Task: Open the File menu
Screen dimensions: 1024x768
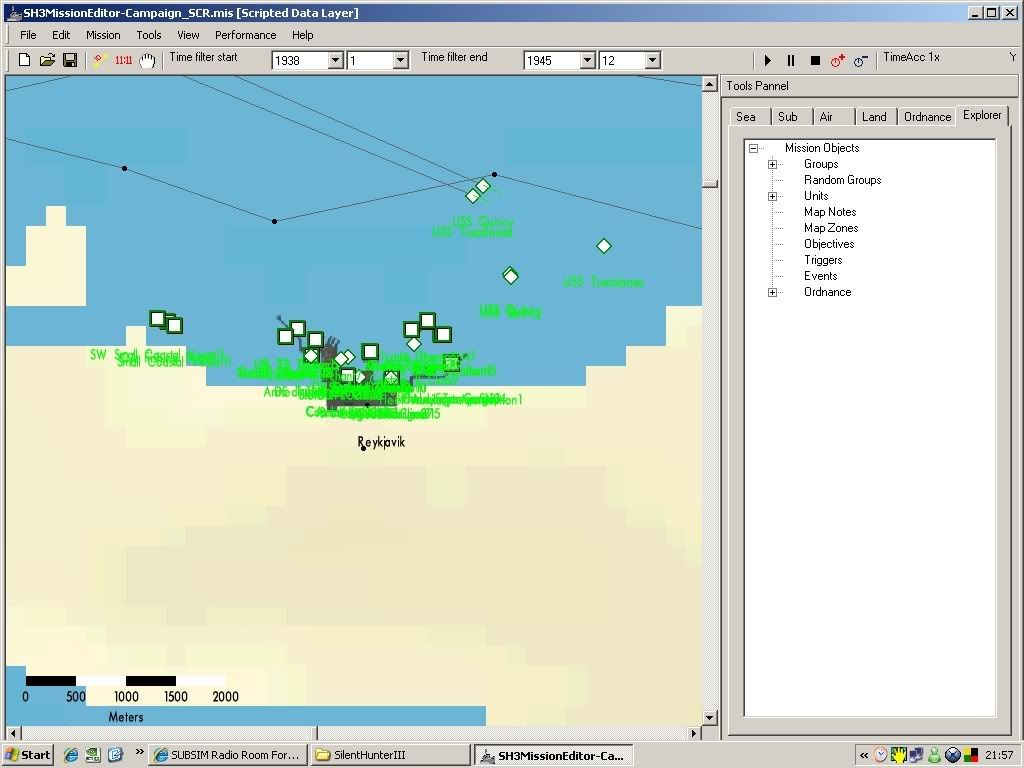Action: [x=28, y=35]
